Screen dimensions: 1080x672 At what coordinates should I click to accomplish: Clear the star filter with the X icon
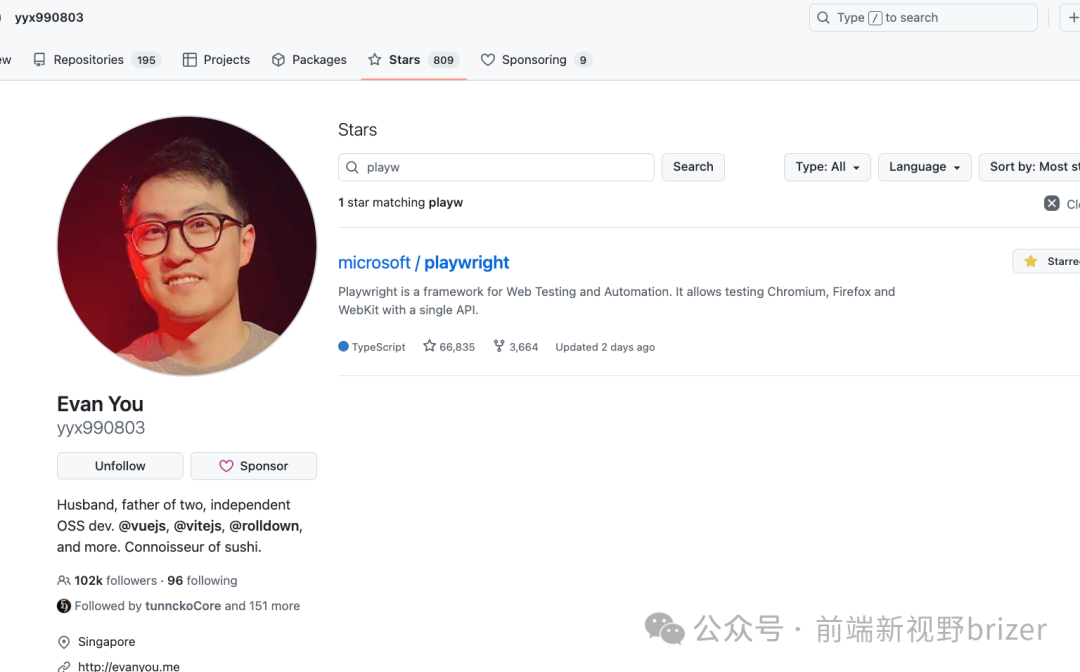1052,203
